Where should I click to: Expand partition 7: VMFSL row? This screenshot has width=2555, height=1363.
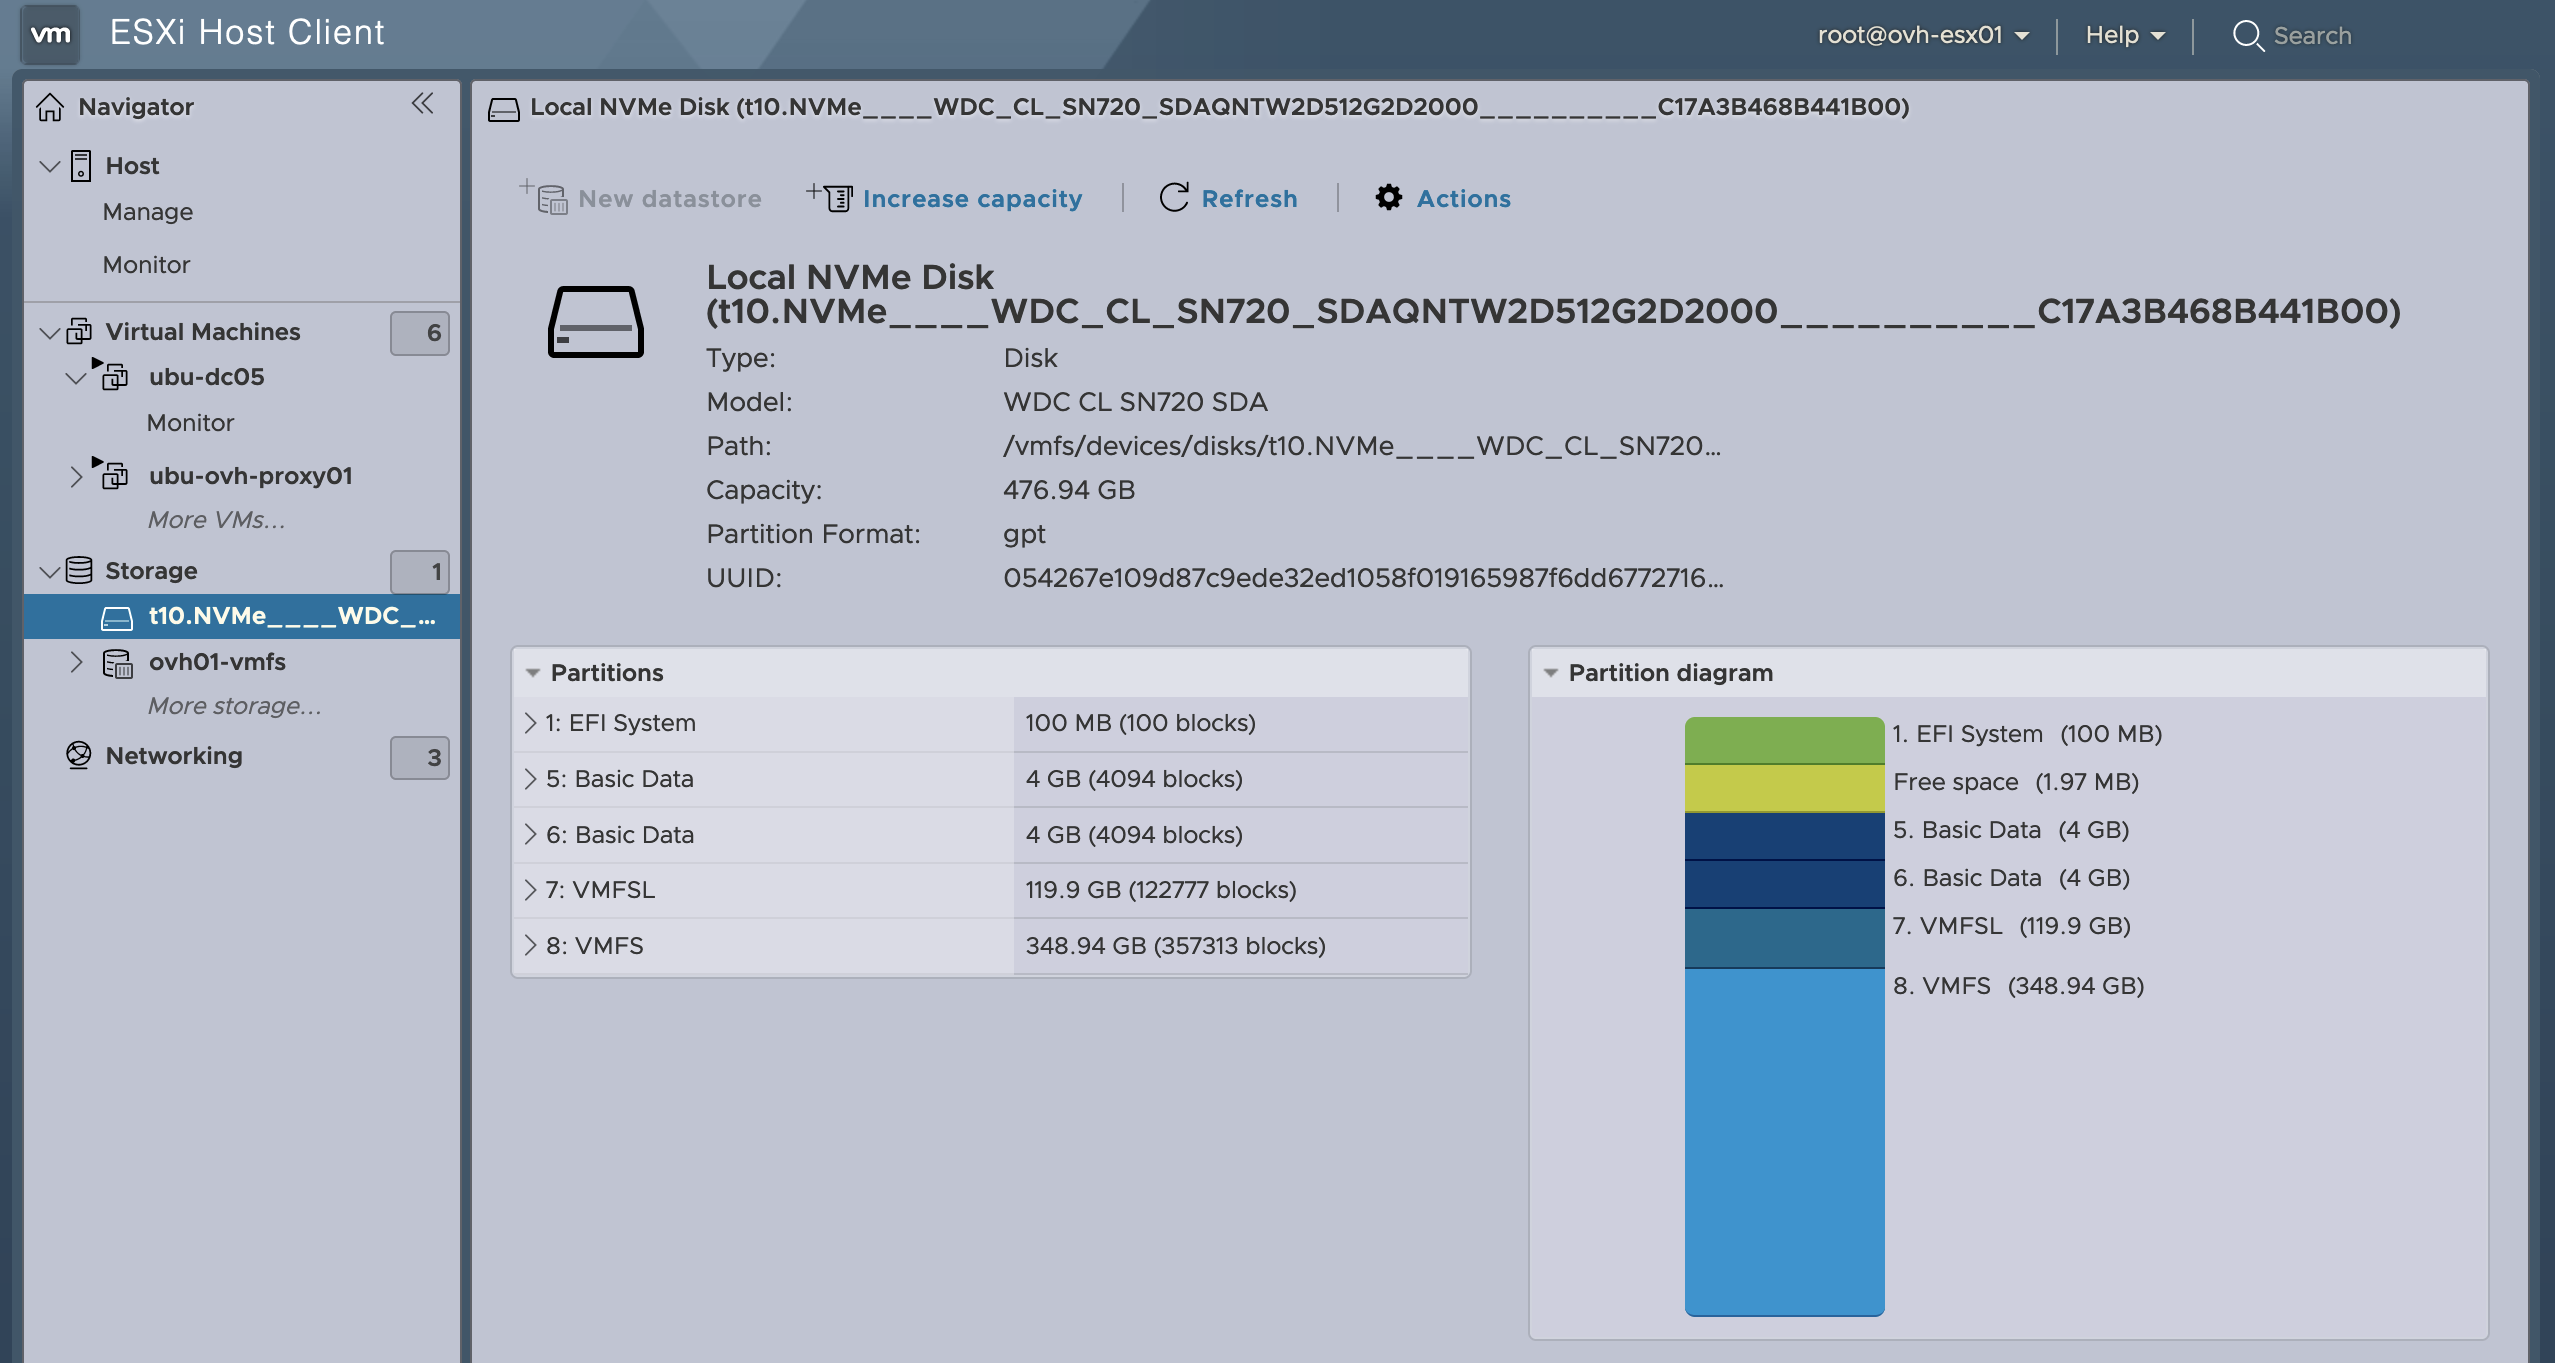click(530, 889)
